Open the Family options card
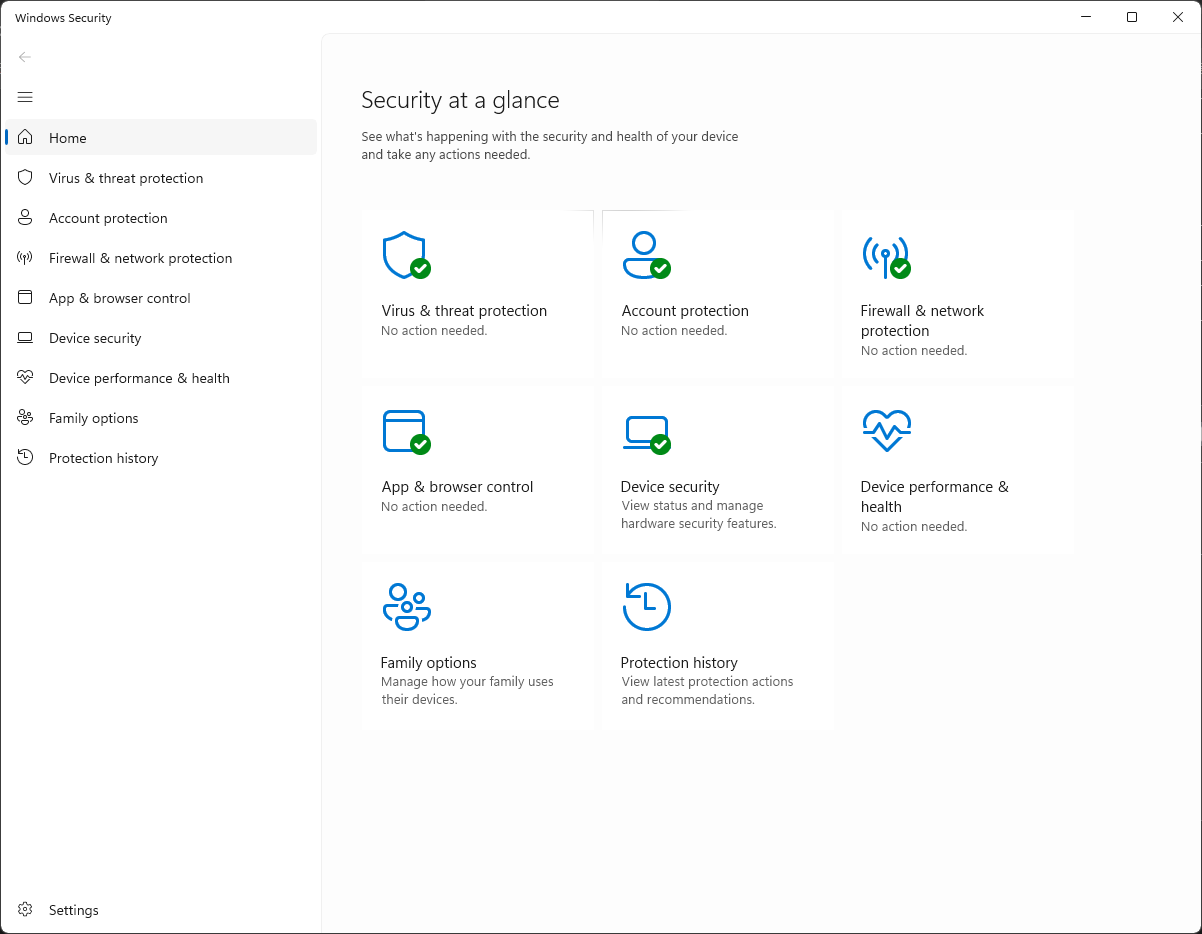1202x934 pixels. [x=477, y=645]
